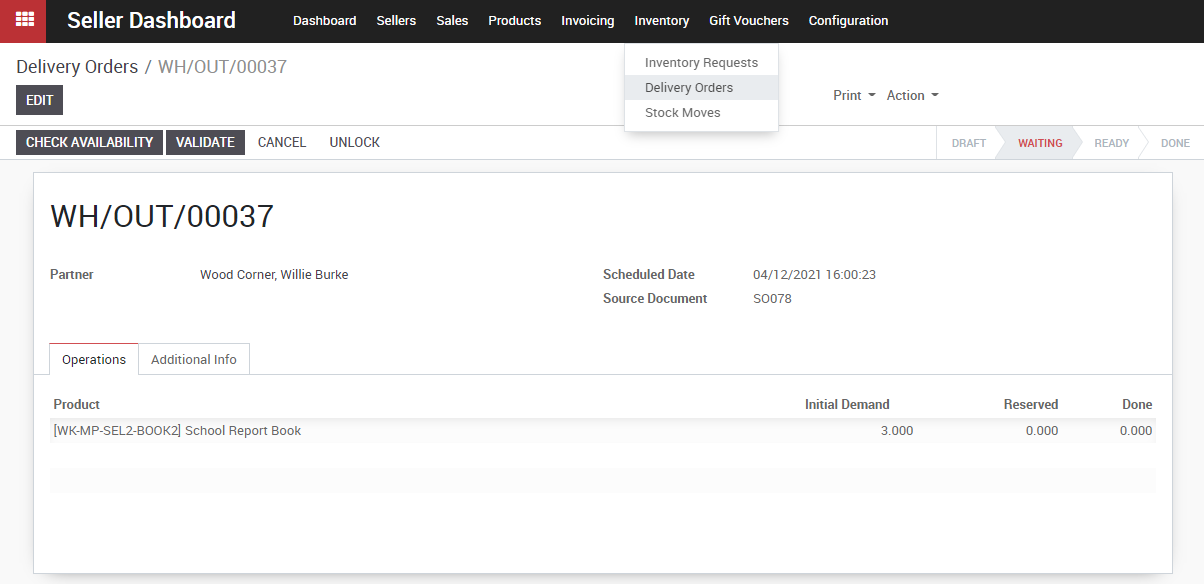
Task: Click the Seller Dashboard title
Action: (x=151, y=20)
